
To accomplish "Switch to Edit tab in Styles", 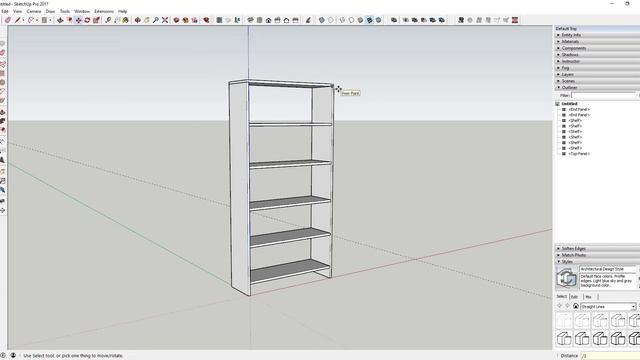I will pos(574,297).
